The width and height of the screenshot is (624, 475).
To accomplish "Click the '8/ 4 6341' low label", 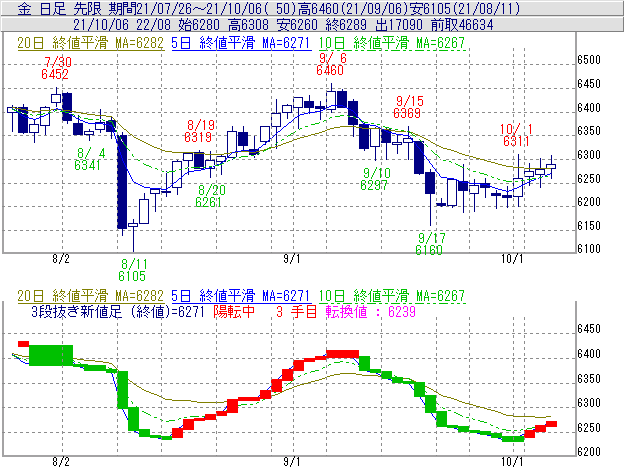I will click(88, 159).
